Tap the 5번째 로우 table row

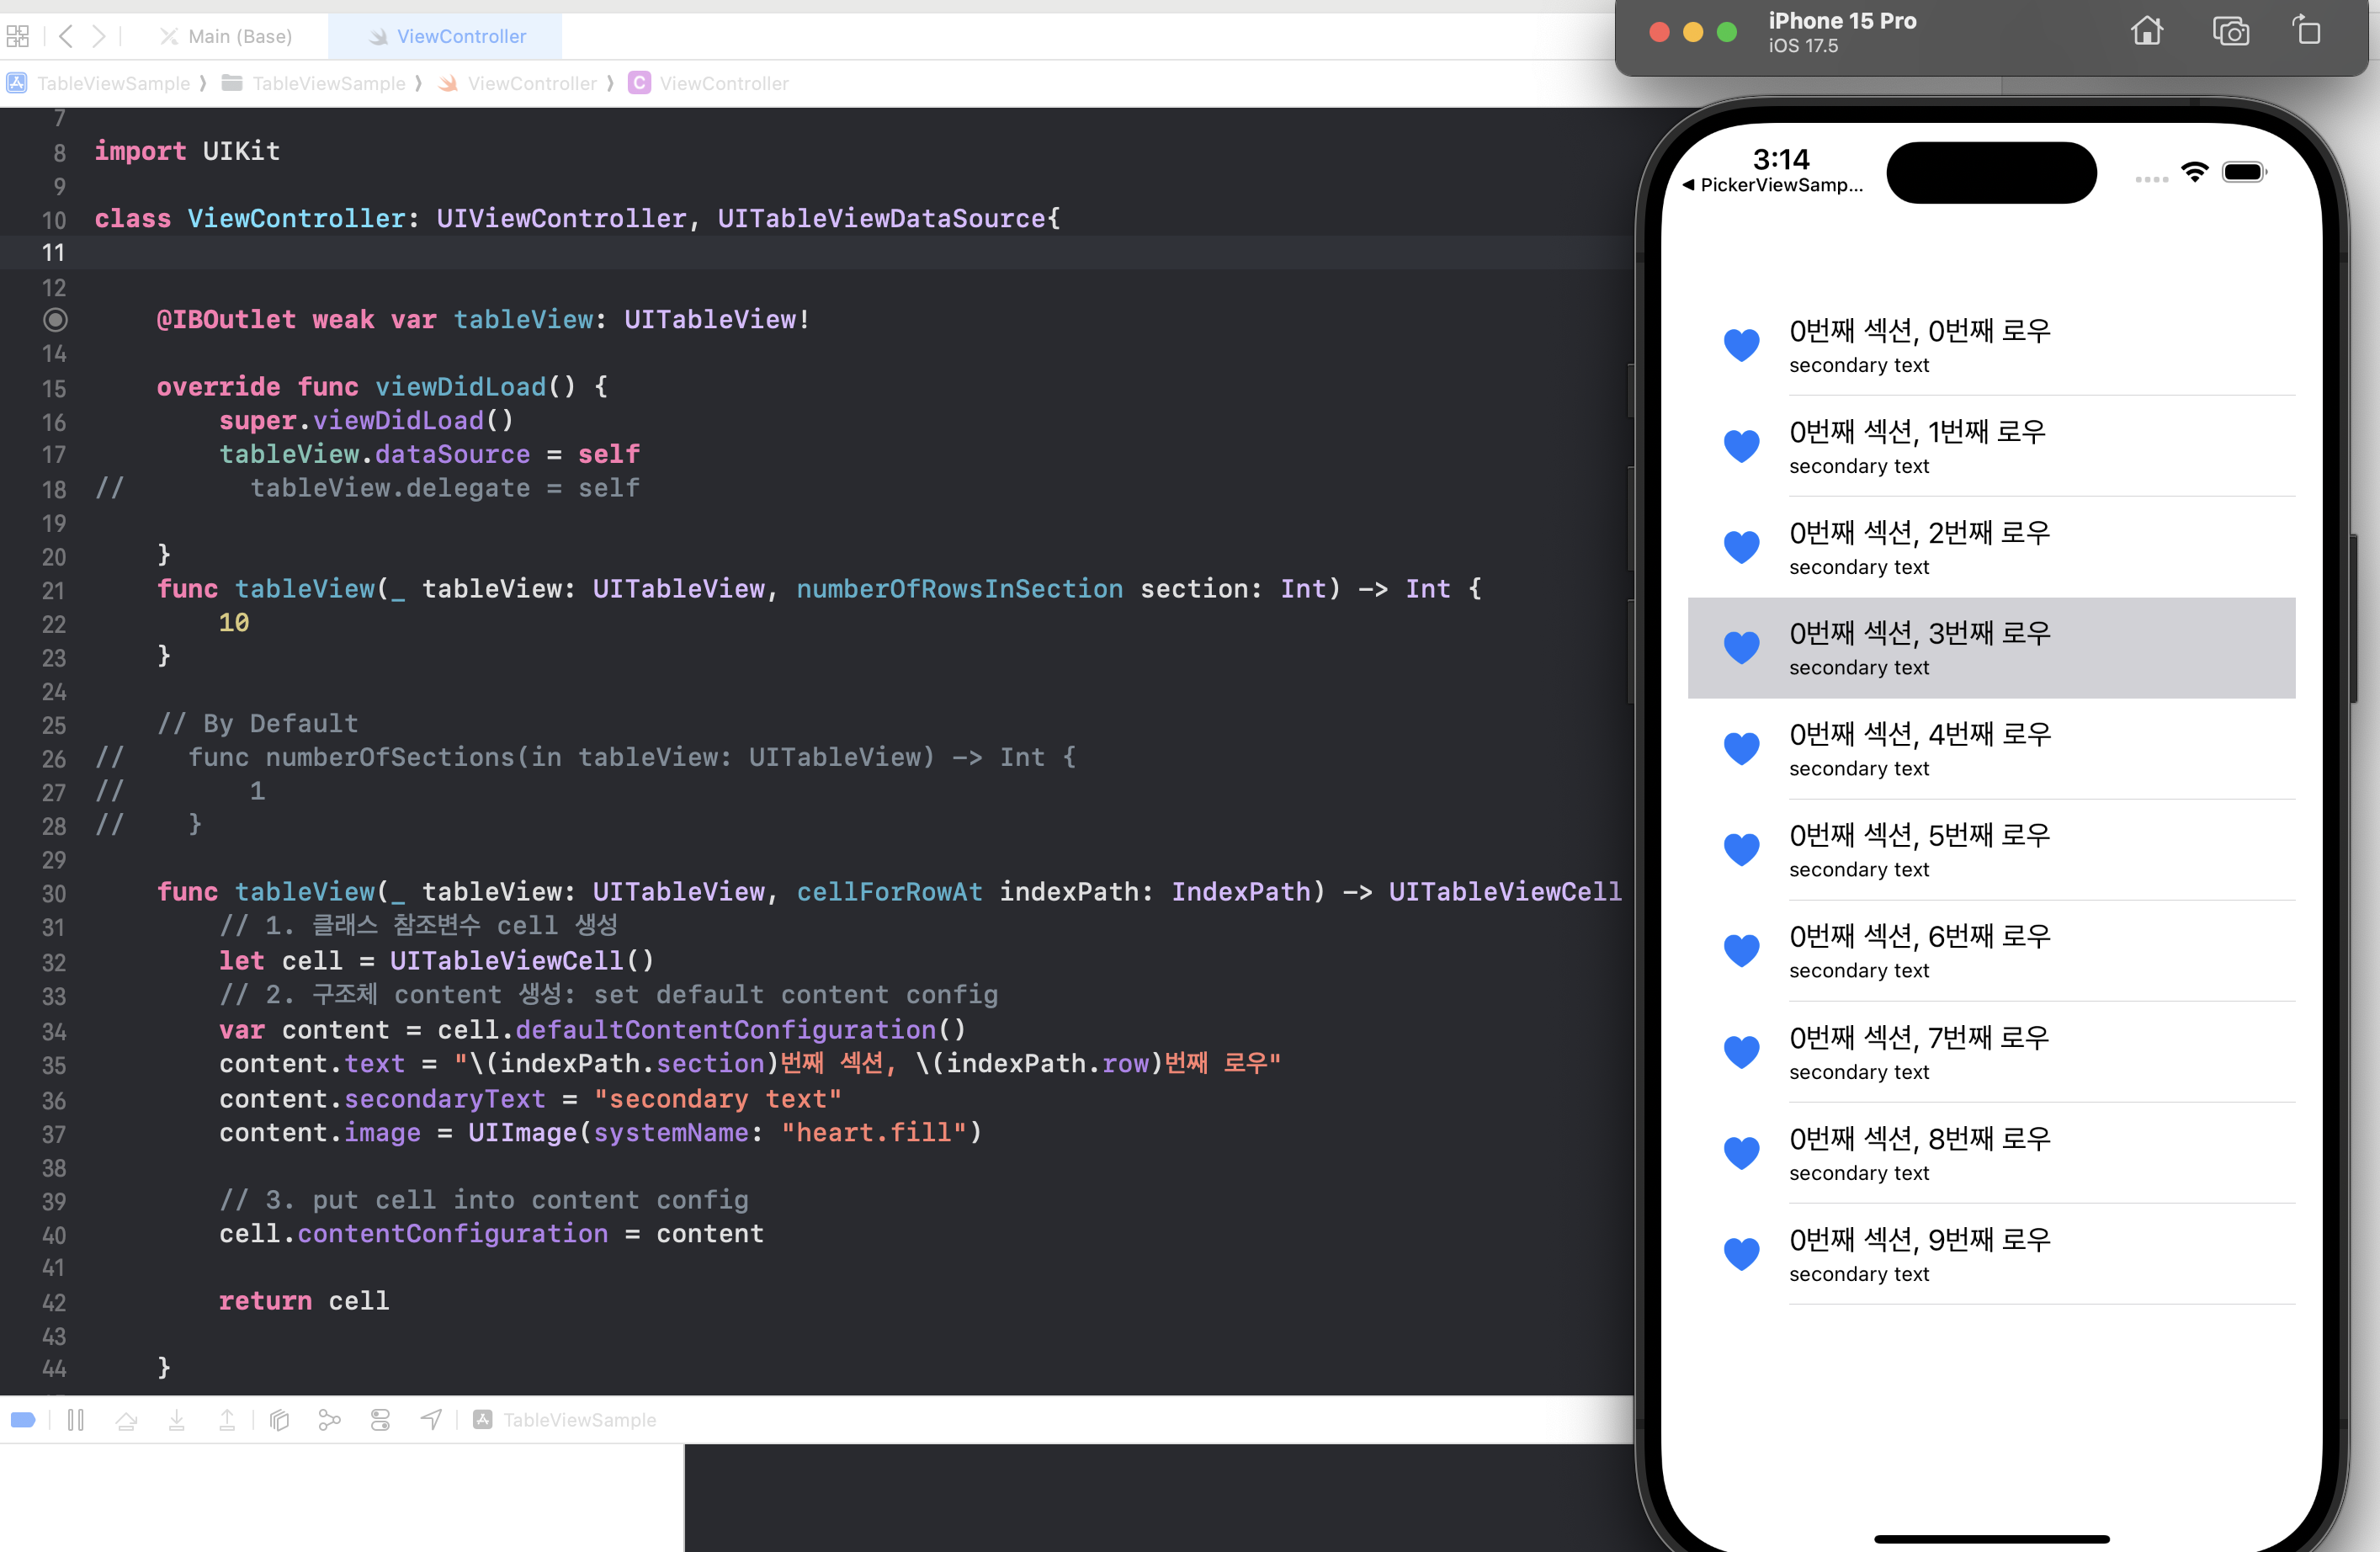tap(1990, 850)
